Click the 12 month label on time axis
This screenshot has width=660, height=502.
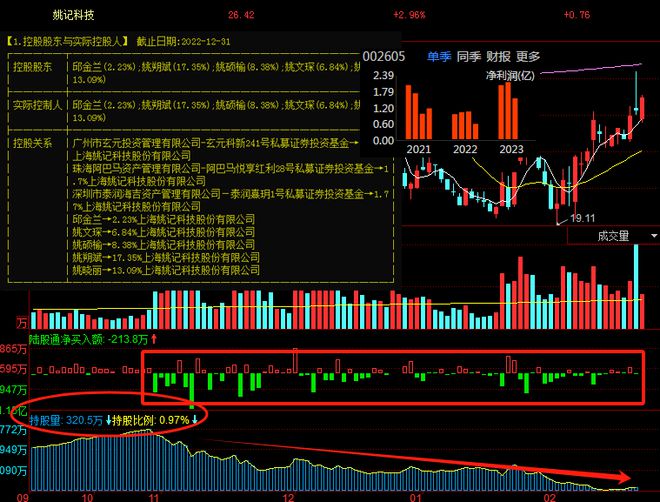[288, 497]
